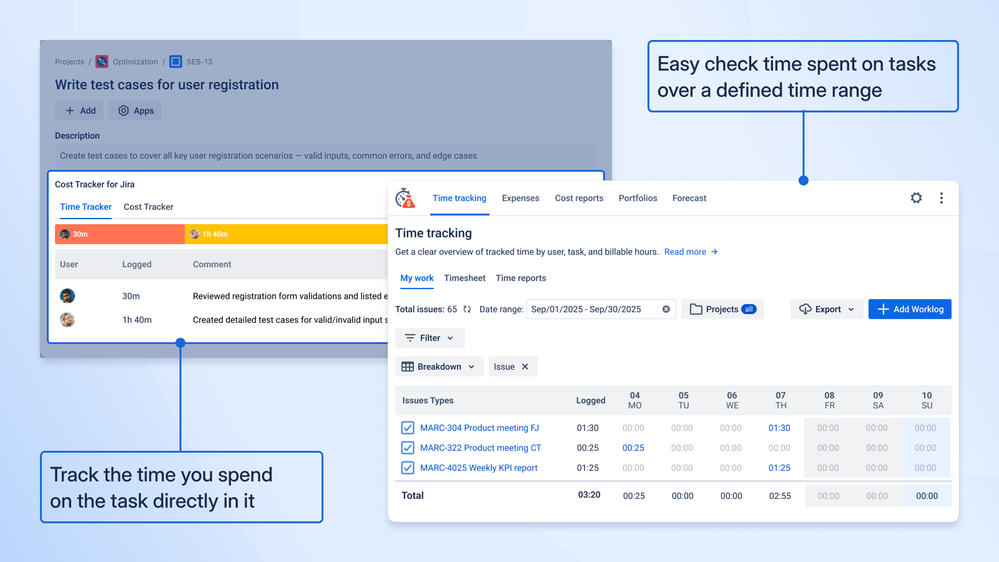Click the Add Worklog button
999x562 pixels.
[910, 309]
